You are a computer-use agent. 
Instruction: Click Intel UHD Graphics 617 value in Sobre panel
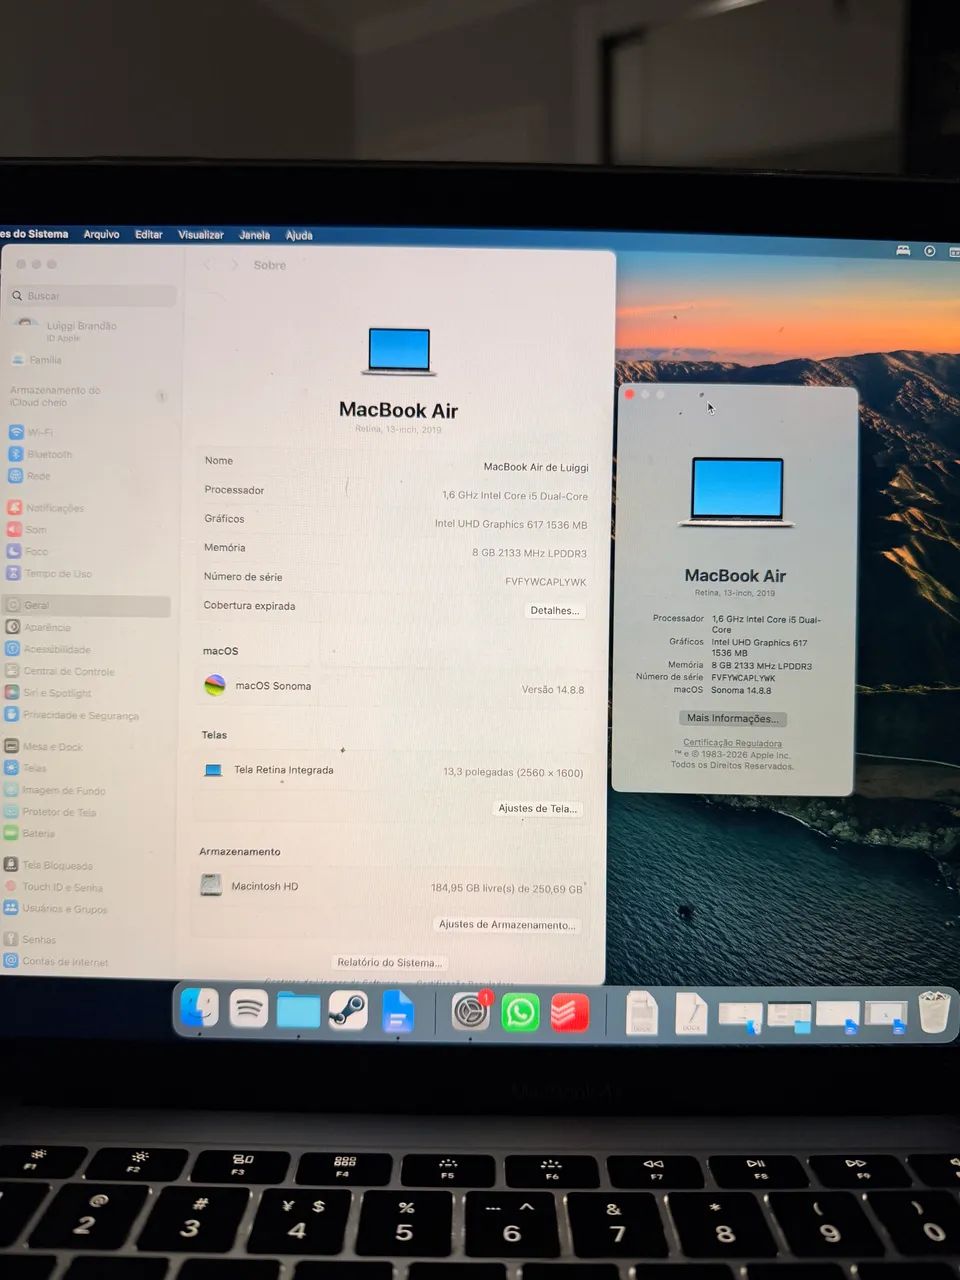coord(511,524)
